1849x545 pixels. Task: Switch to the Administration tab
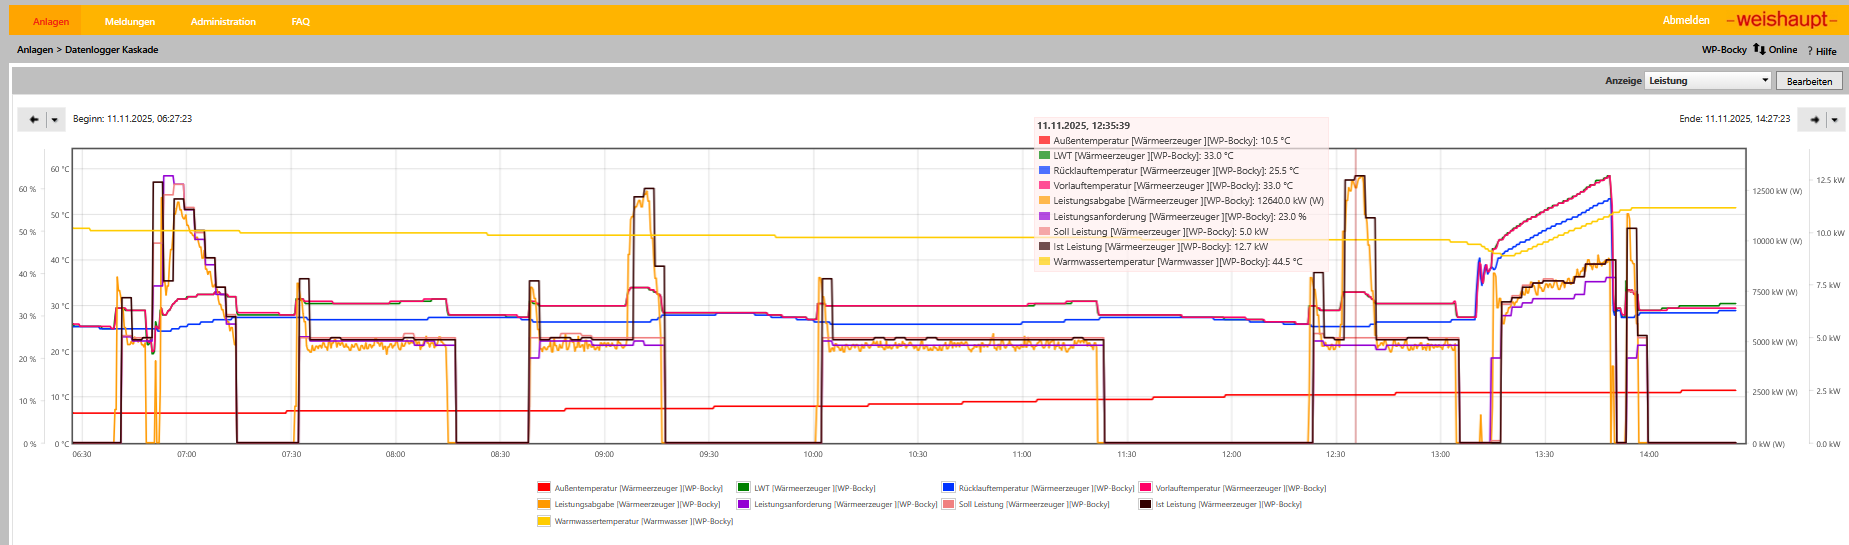223,21
